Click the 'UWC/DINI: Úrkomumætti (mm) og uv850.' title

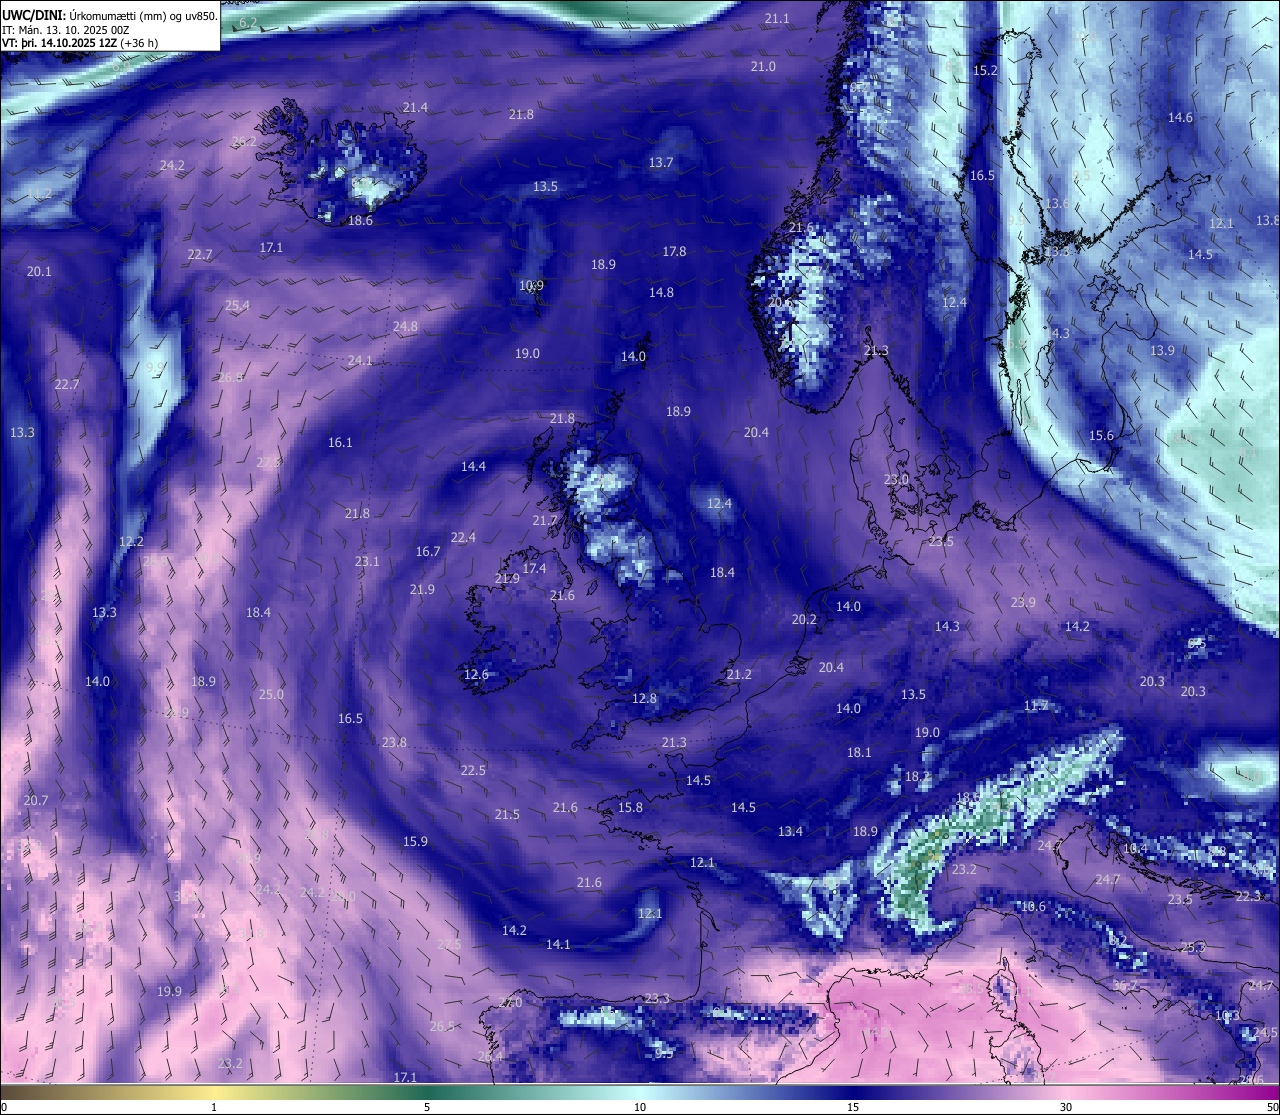click(x=109, y=16)
